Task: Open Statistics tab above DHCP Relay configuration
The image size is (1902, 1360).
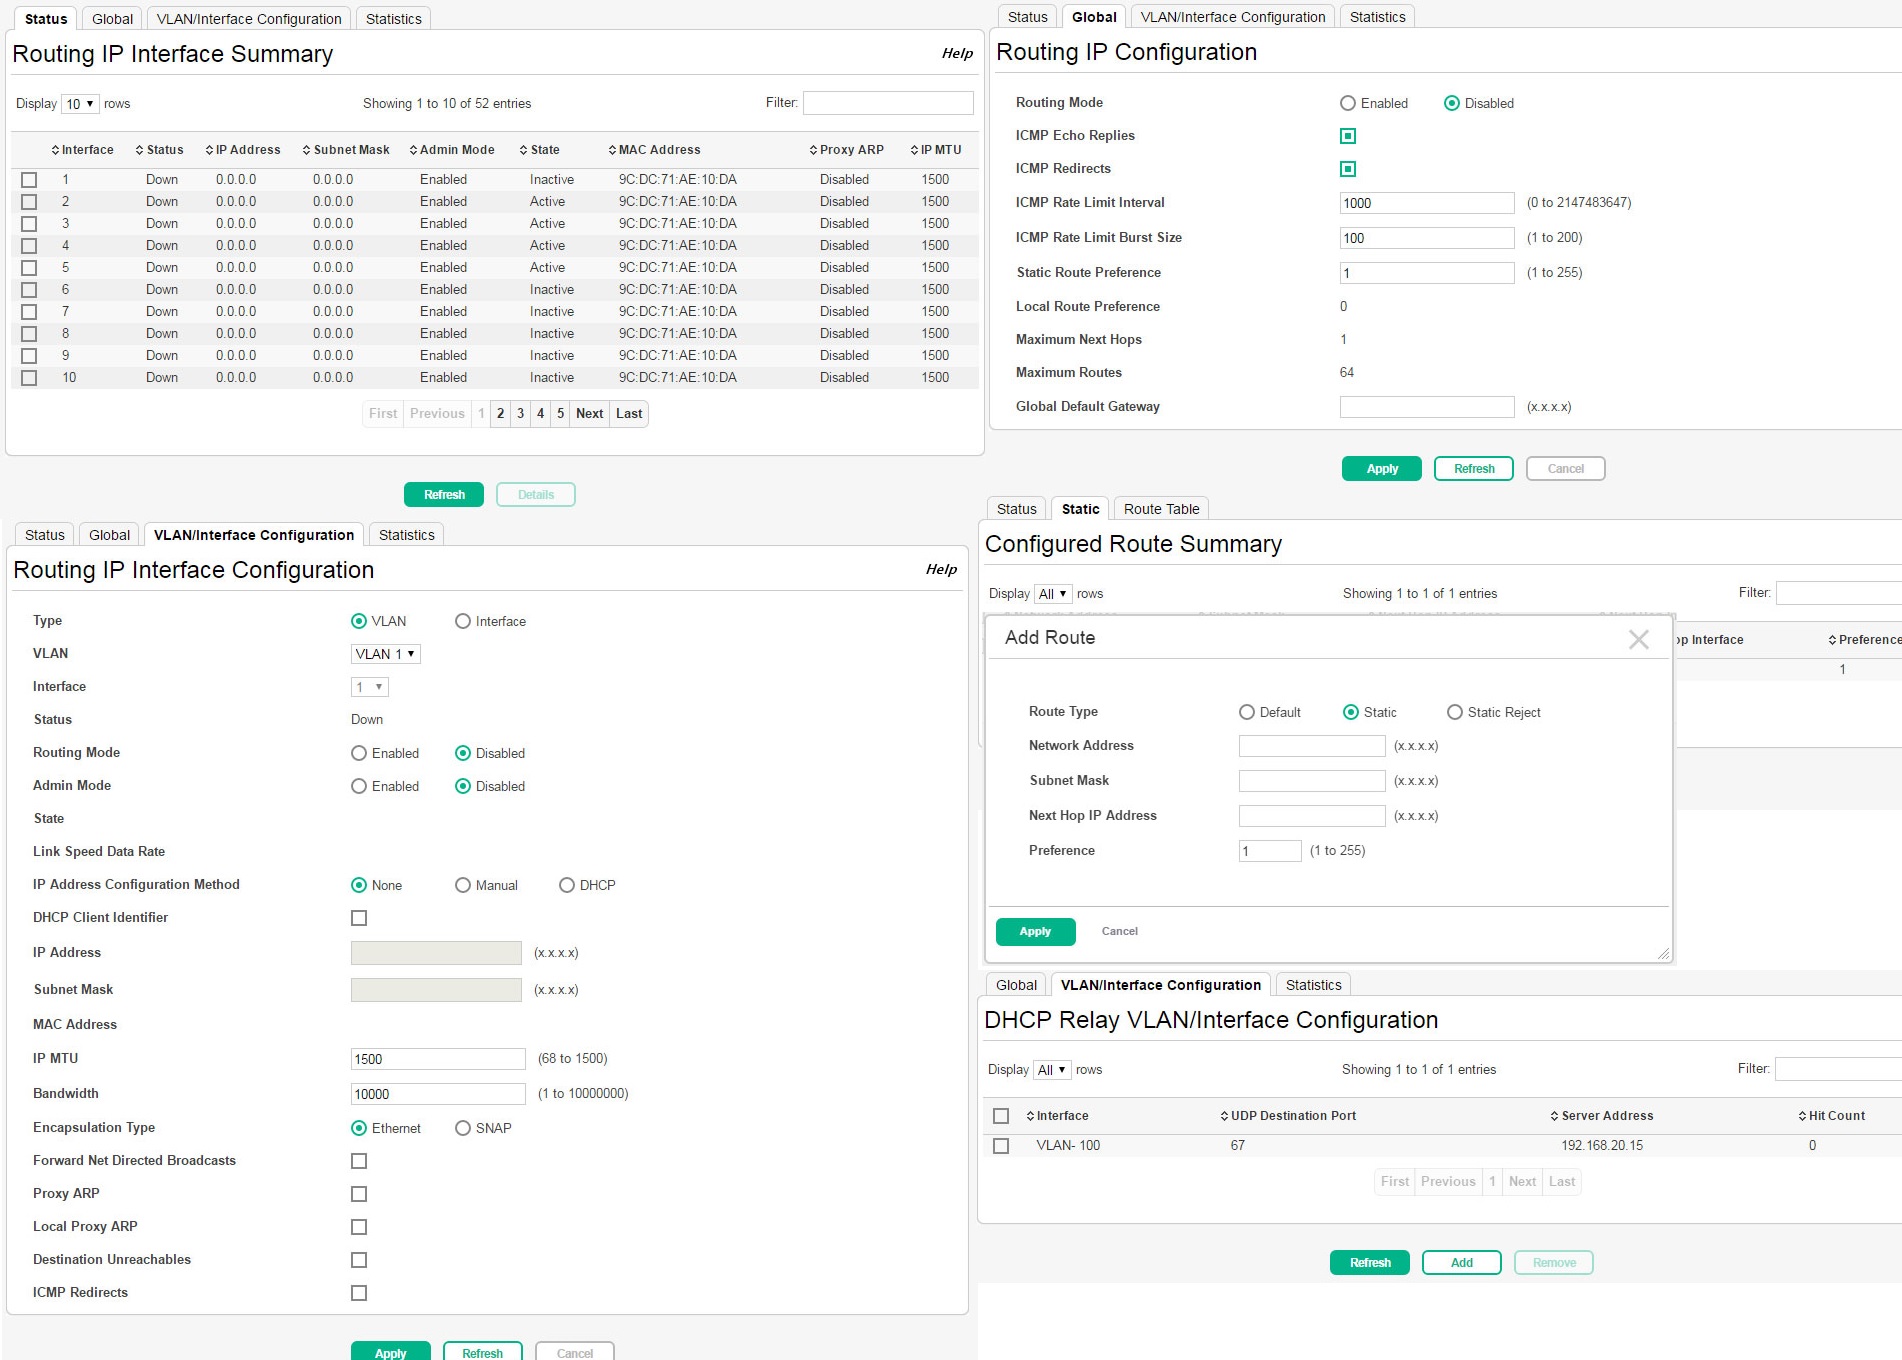Action: tap(1313, 985)
